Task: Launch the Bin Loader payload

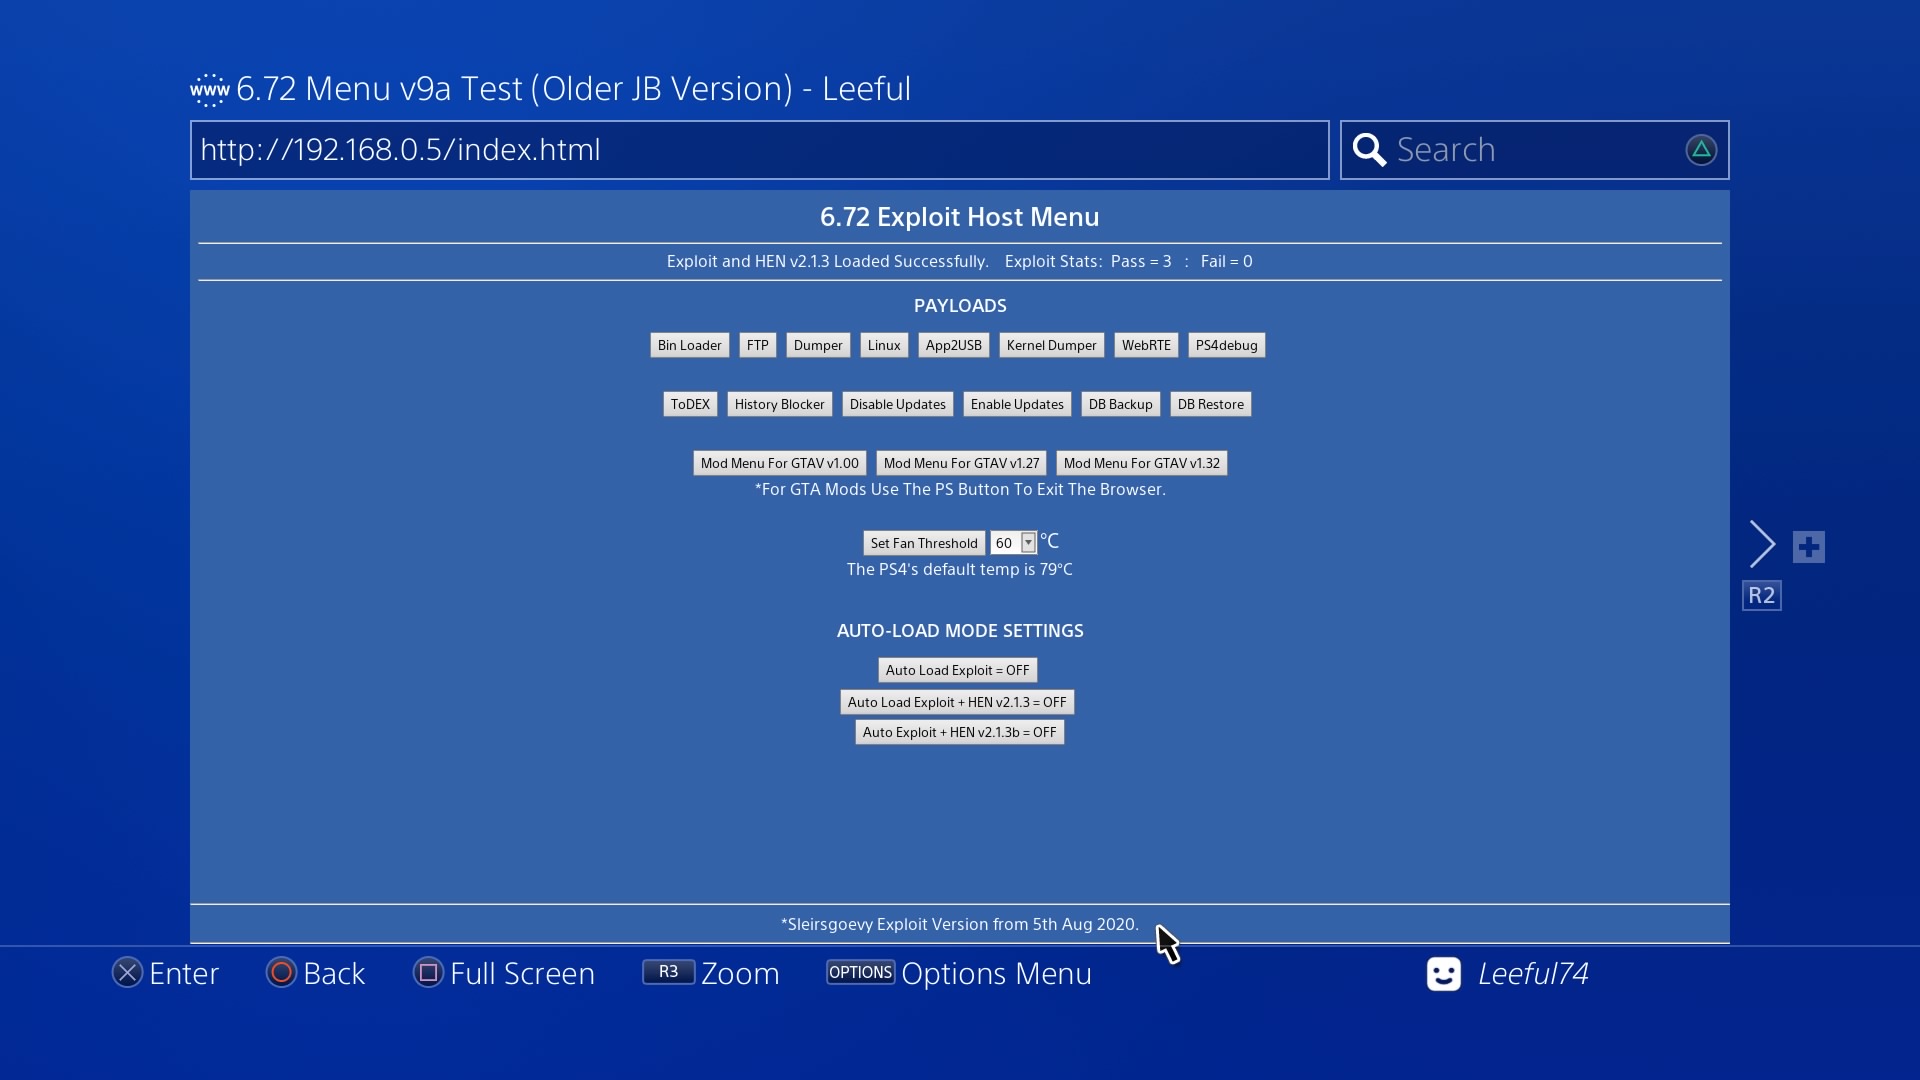Action: tap(690, 345)
